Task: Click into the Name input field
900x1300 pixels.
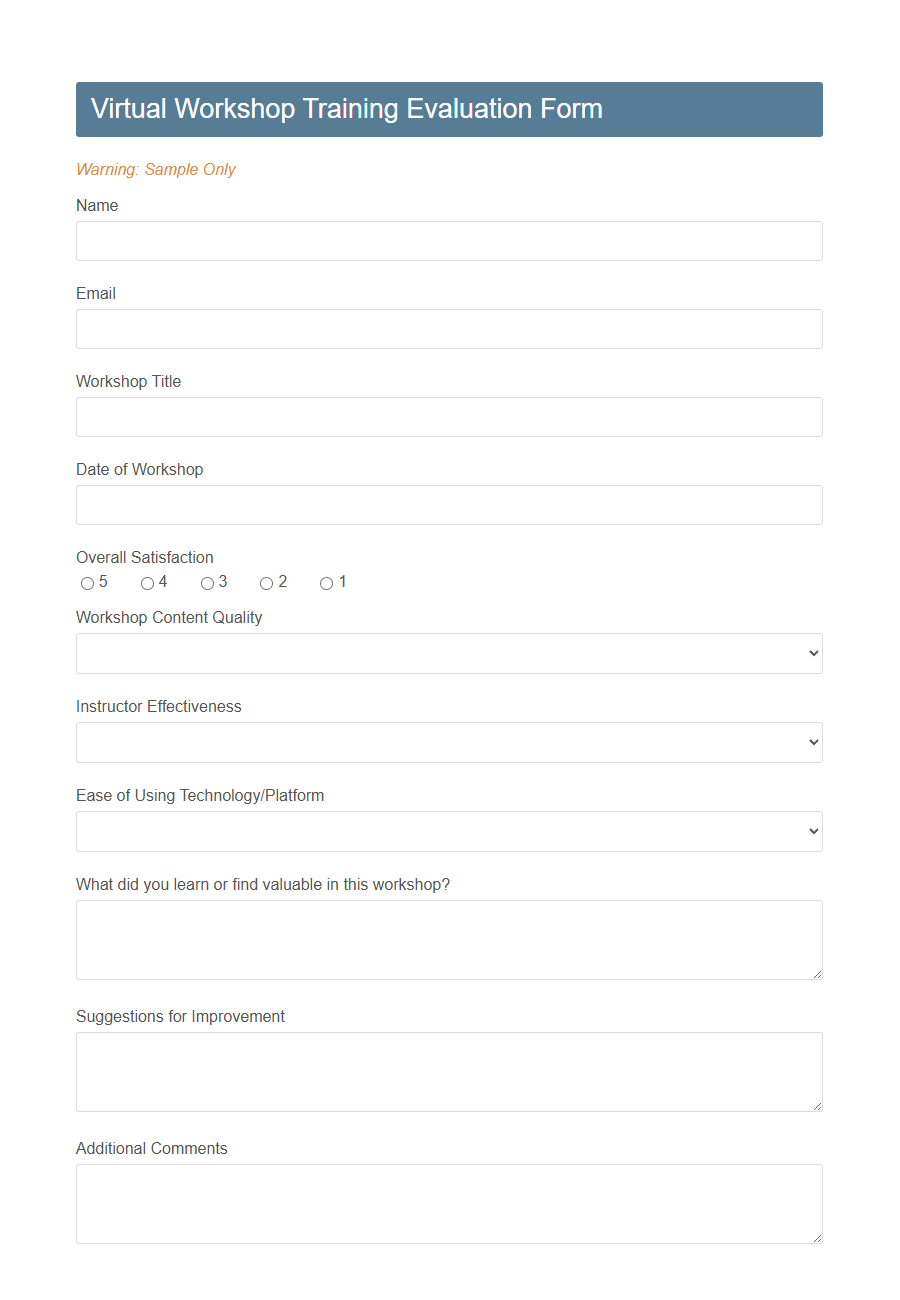Action: click(449, 241)
